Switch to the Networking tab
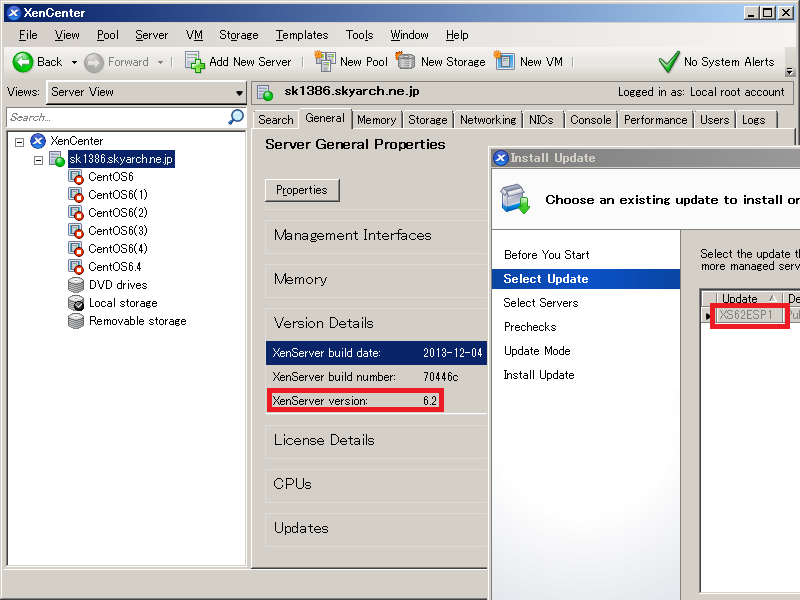The height and width of the screenshot is (600, 800). (488, 120)
